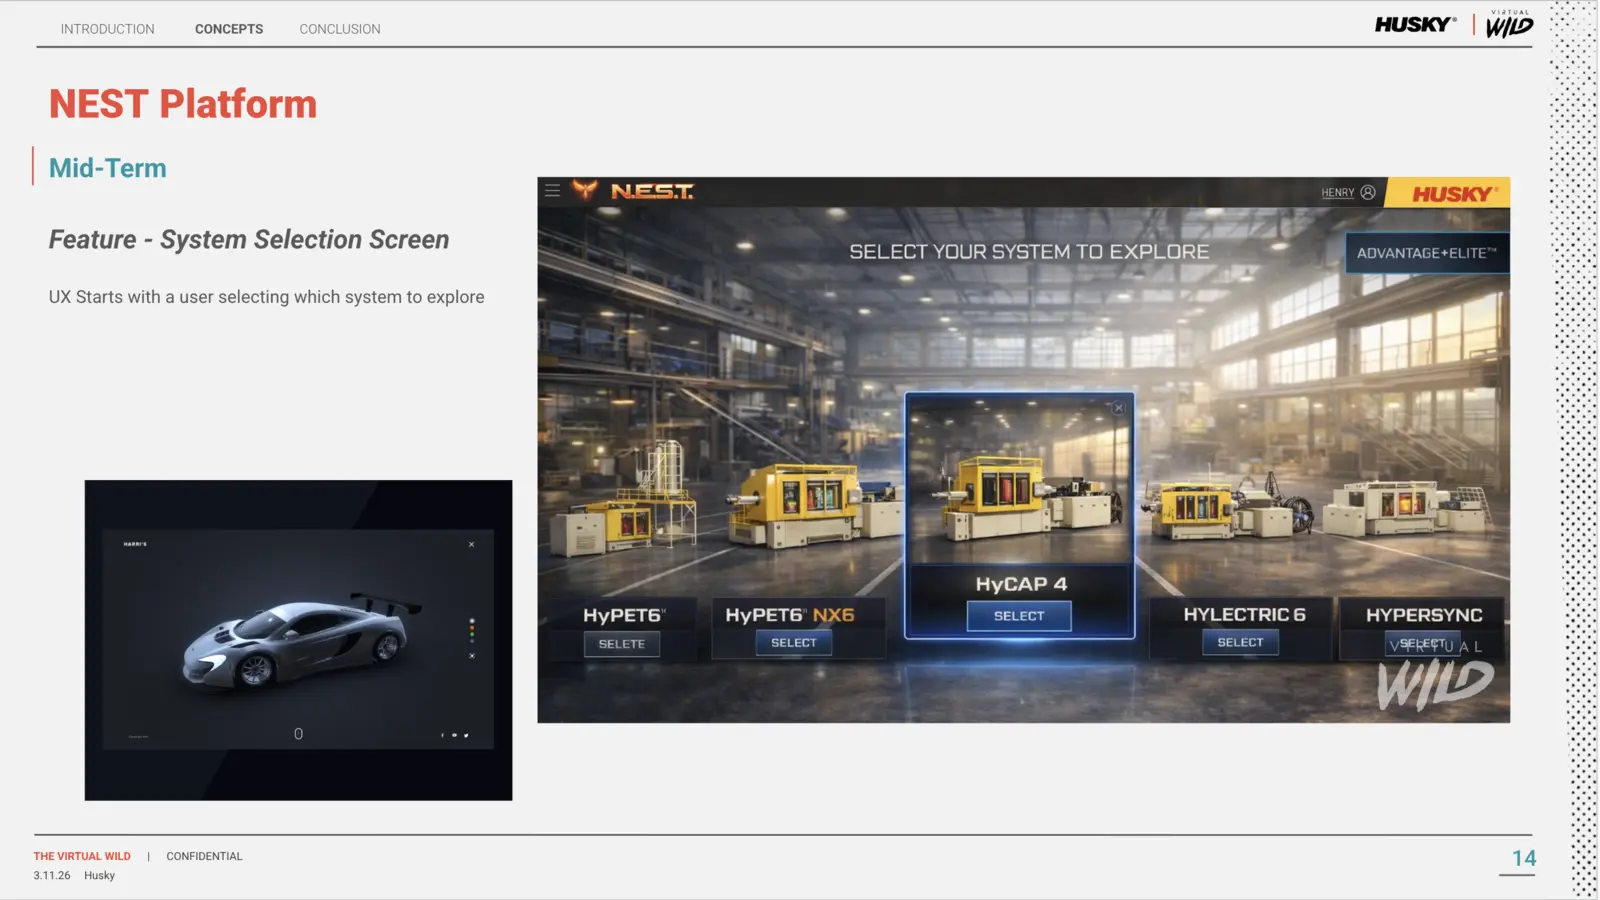
Task: Click 'THE VIRTUAL WILD' footer text
Action: [x=82, y=856]
